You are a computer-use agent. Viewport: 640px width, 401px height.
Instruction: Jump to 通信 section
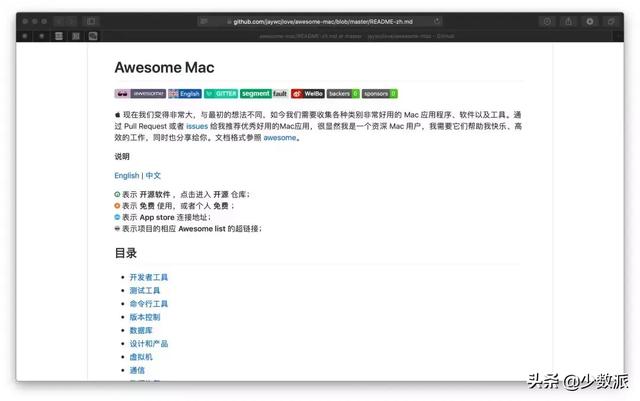coord(137,370)
